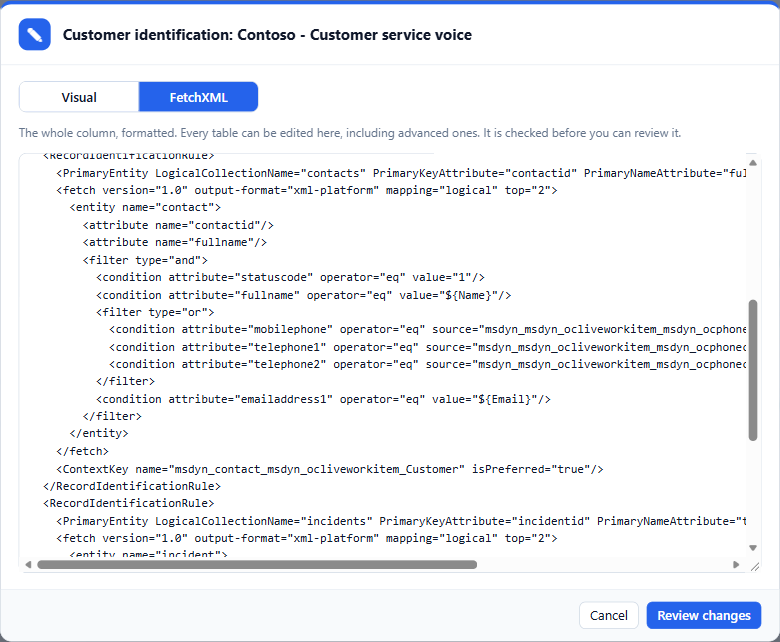
Task: Click the blue pencil edit icon
Action: pyautogui.click(x=34, y=34)
